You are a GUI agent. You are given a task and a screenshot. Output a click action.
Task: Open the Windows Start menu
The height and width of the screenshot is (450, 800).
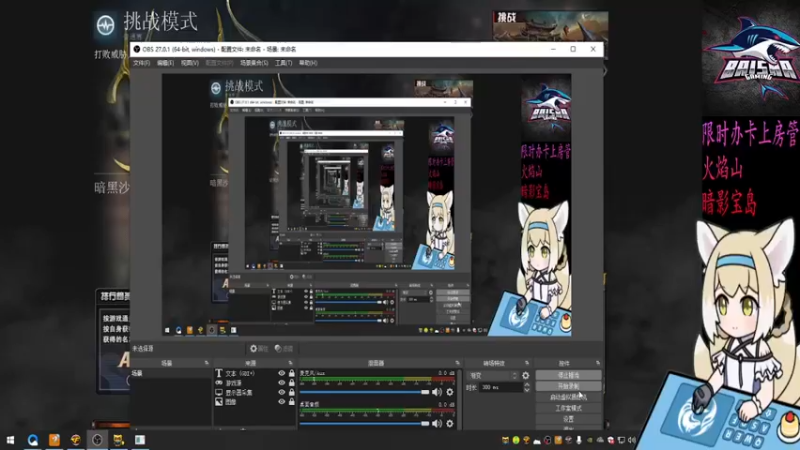[x=10, y=440]
